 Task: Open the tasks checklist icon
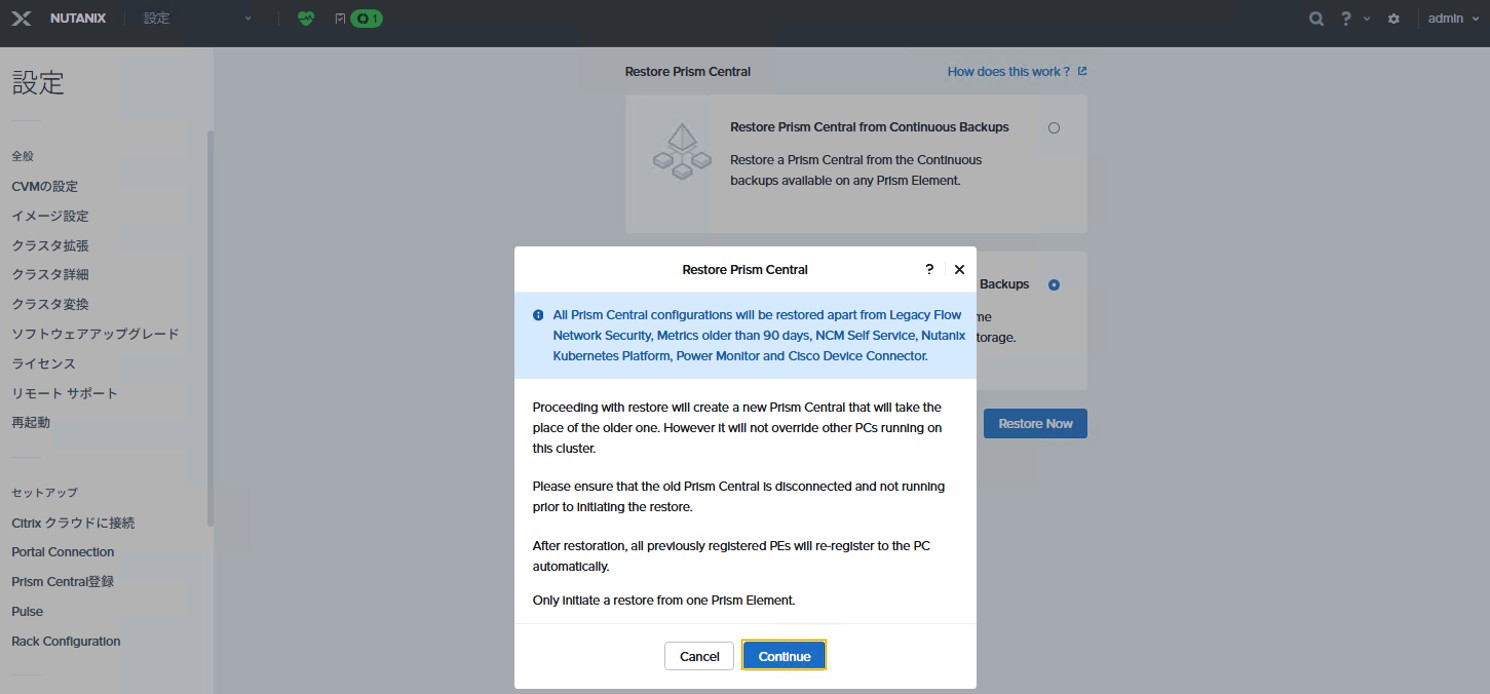(340, 19)
